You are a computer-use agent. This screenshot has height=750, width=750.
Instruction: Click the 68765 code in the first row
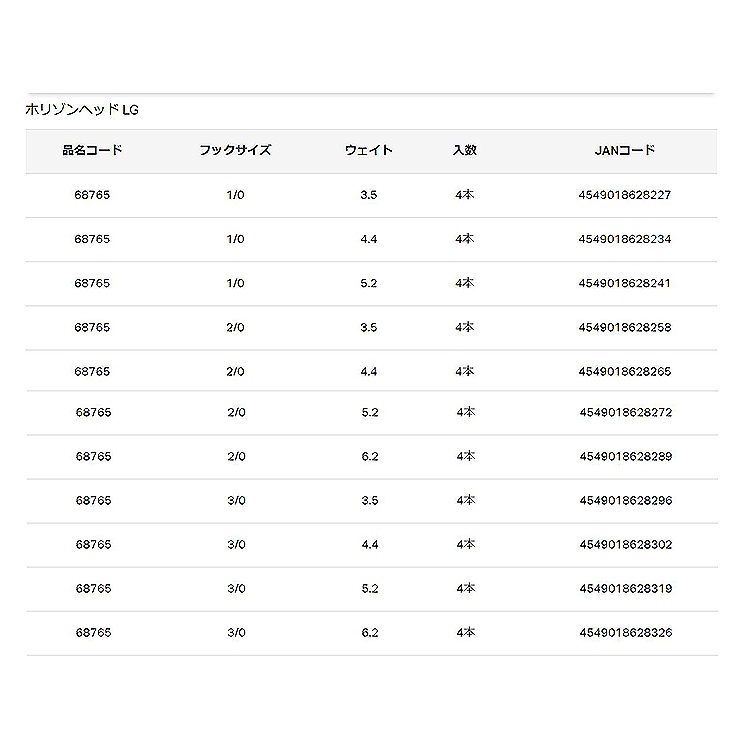92,196
